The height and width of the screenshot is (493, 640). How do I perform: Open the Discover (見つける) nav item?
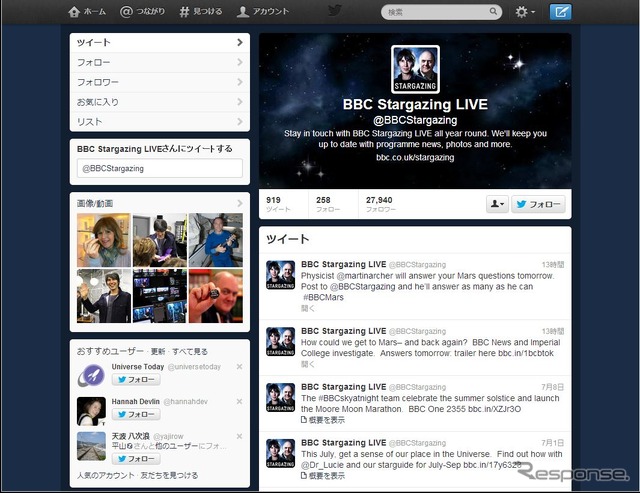tap(201, 12)
